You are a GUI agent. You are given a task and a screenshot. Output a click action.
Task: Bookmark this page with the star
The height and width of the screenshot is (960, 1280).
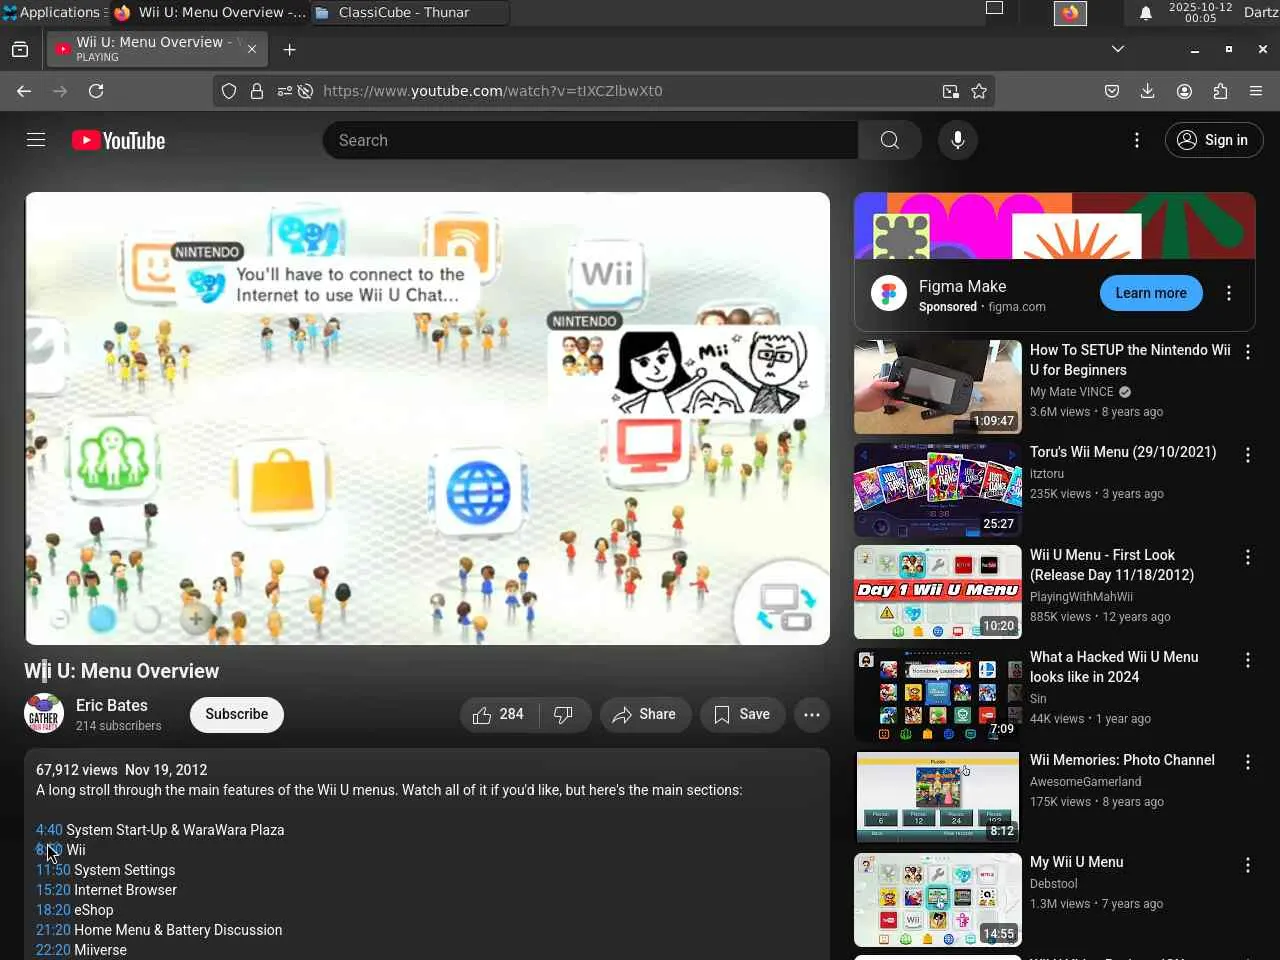tap(979, 91)
